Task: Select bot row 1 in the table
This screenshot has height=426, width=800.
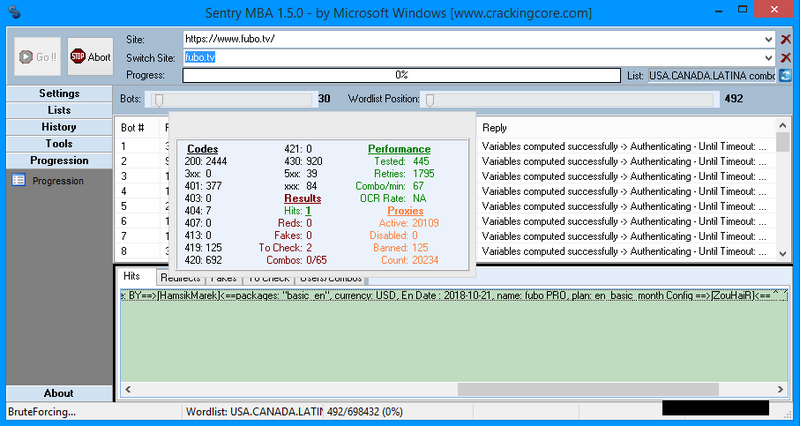Action: tap(445, 146)
